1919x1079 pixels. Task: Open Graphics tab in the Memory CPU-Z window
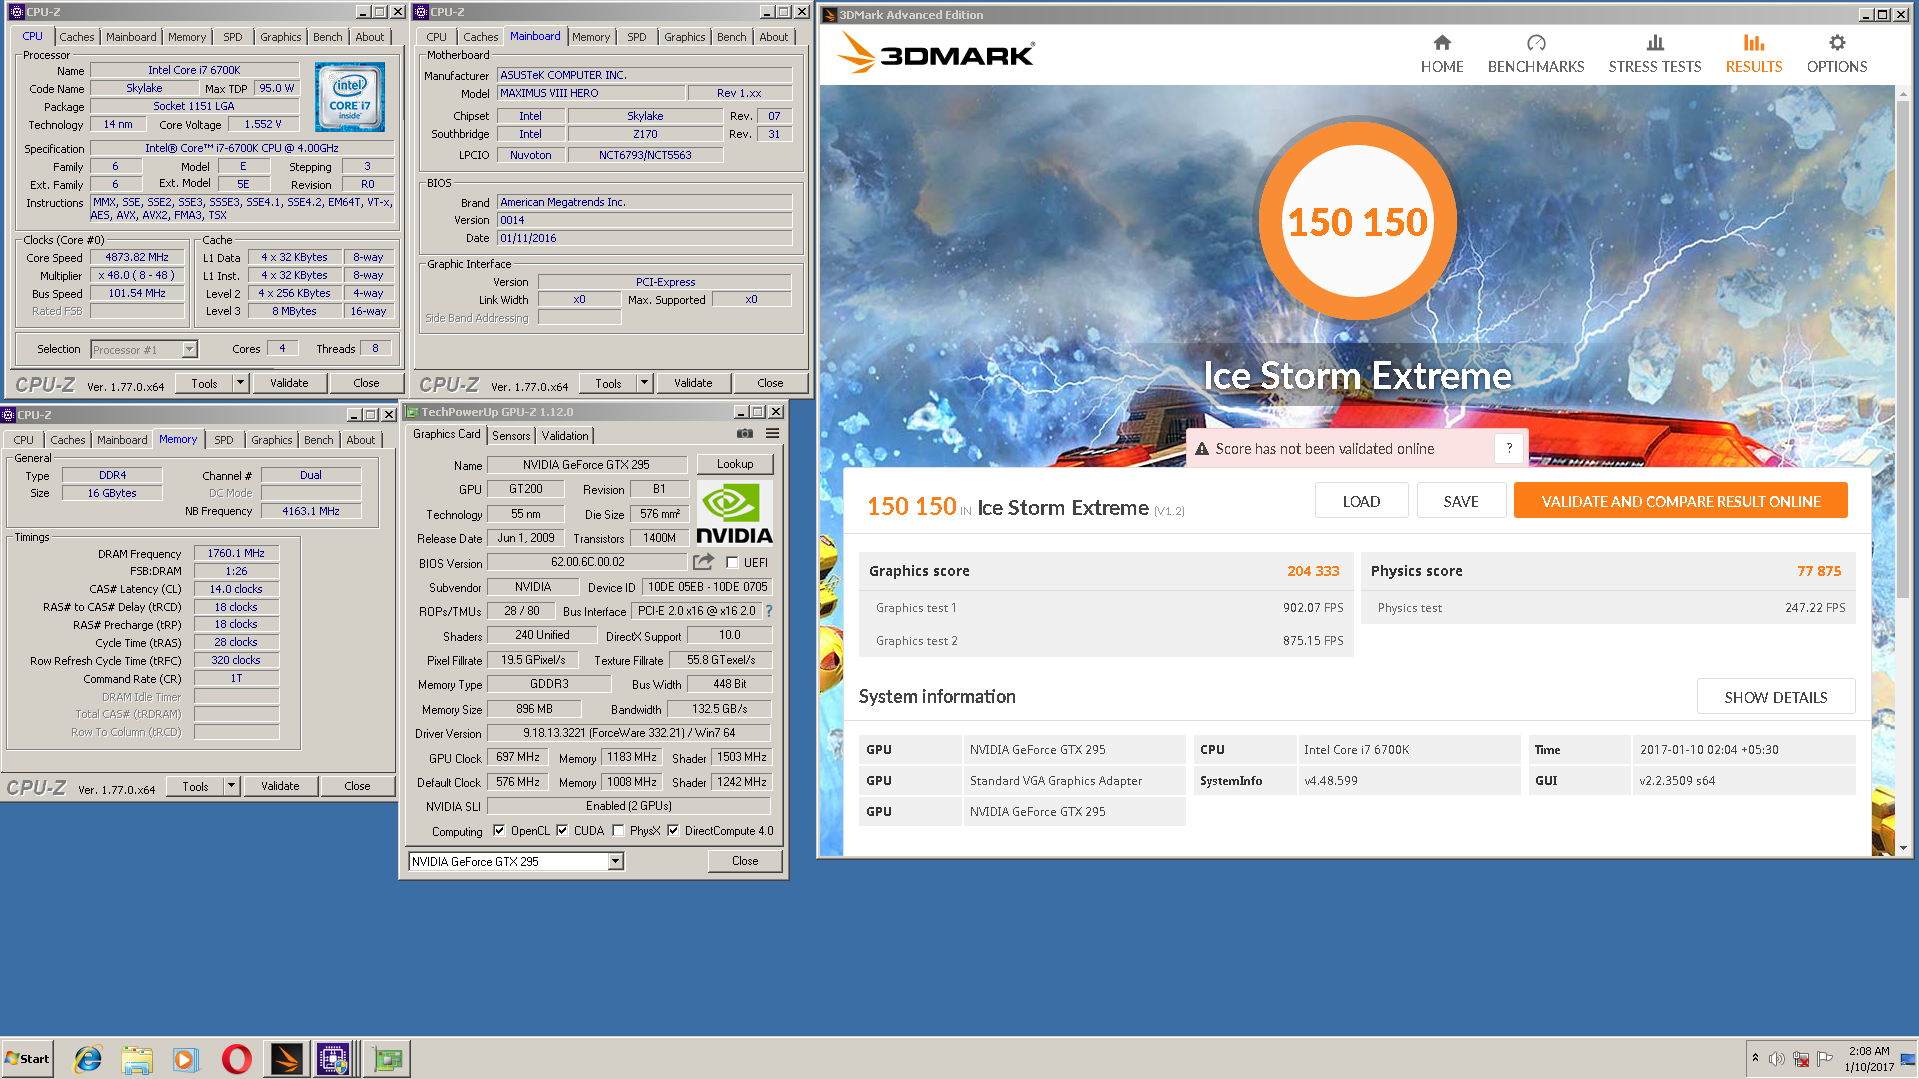(271, 440)
